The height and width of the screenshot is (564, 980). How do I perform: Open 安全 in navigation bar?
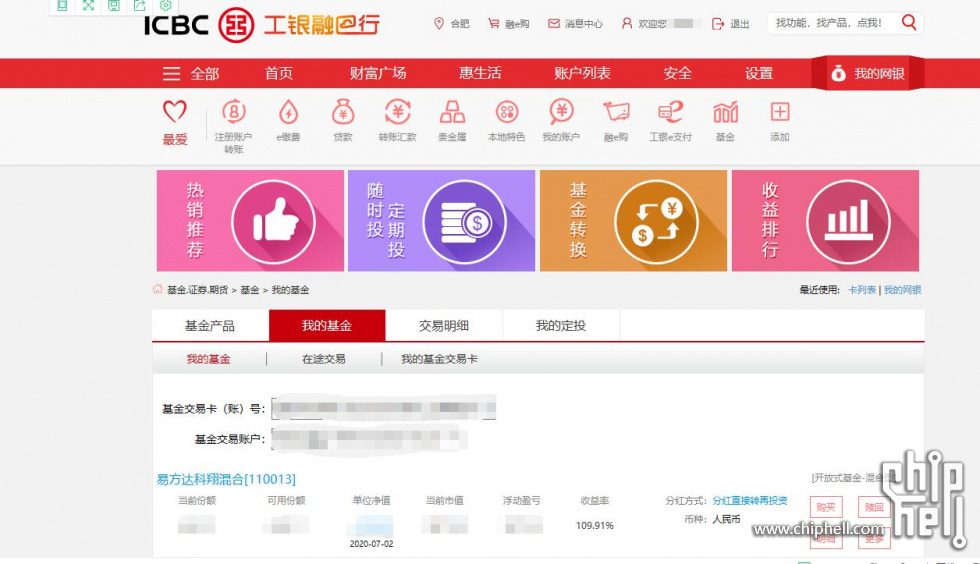[x=678, y=73]
